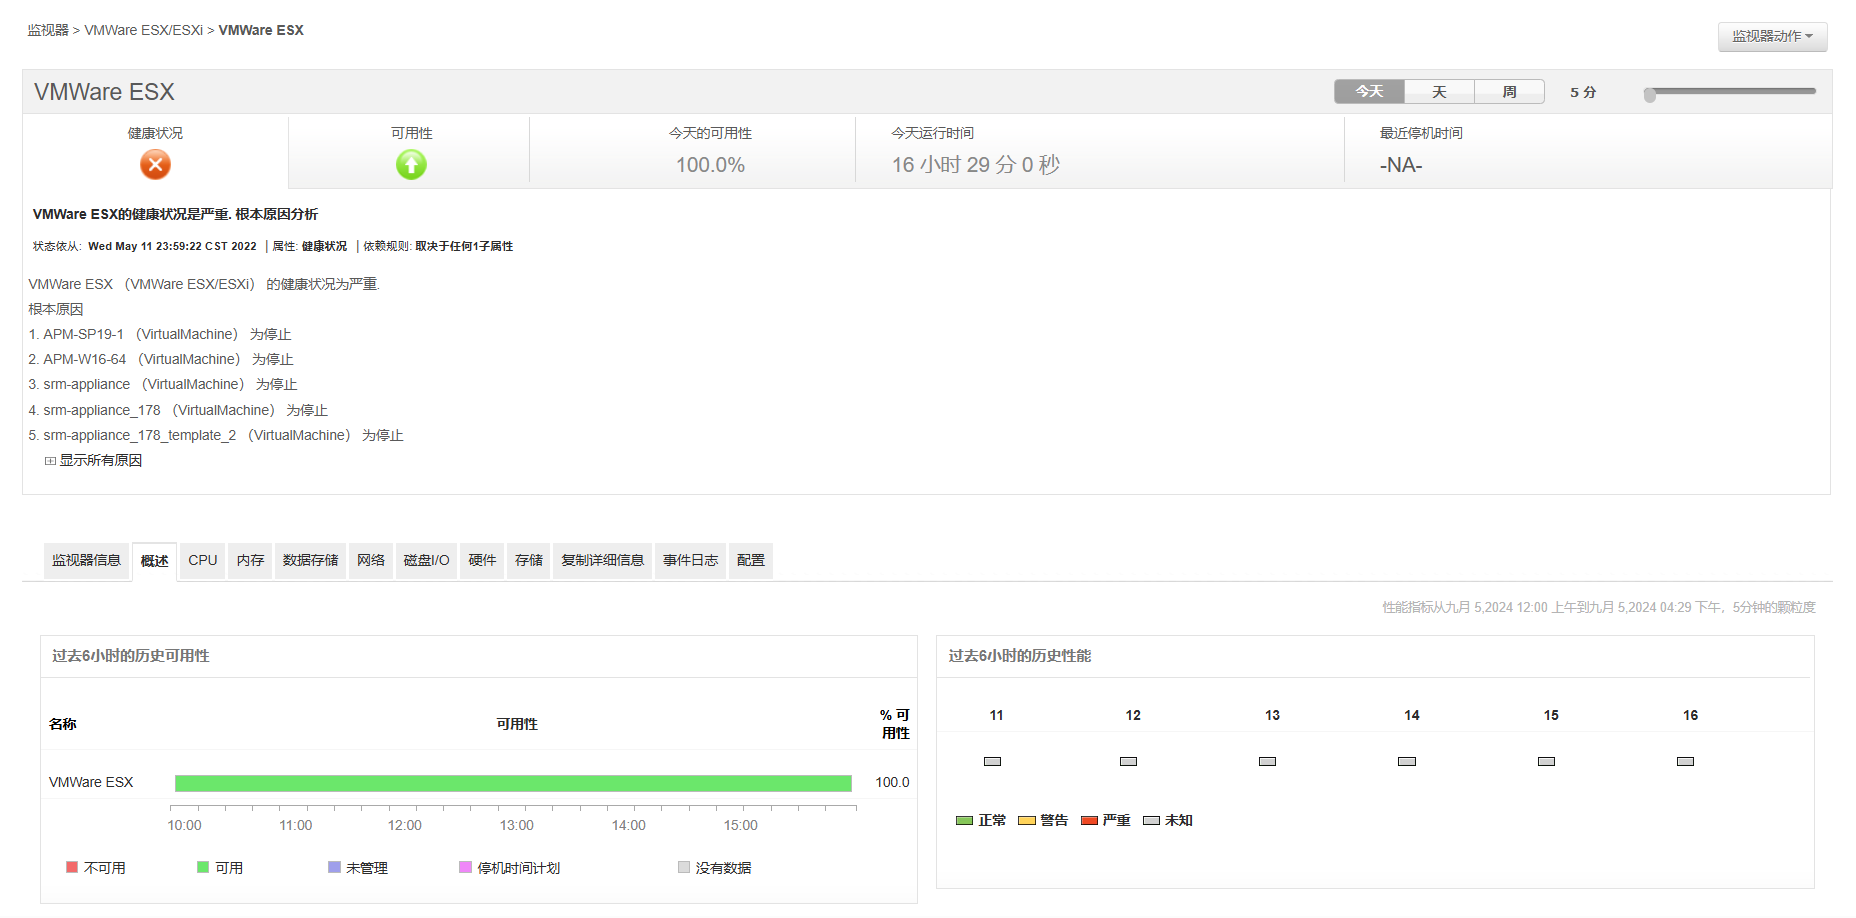Screen dimensions: 1856x918
Task: Click the polling interval slider handle
Action: (x=1650, y=94)
